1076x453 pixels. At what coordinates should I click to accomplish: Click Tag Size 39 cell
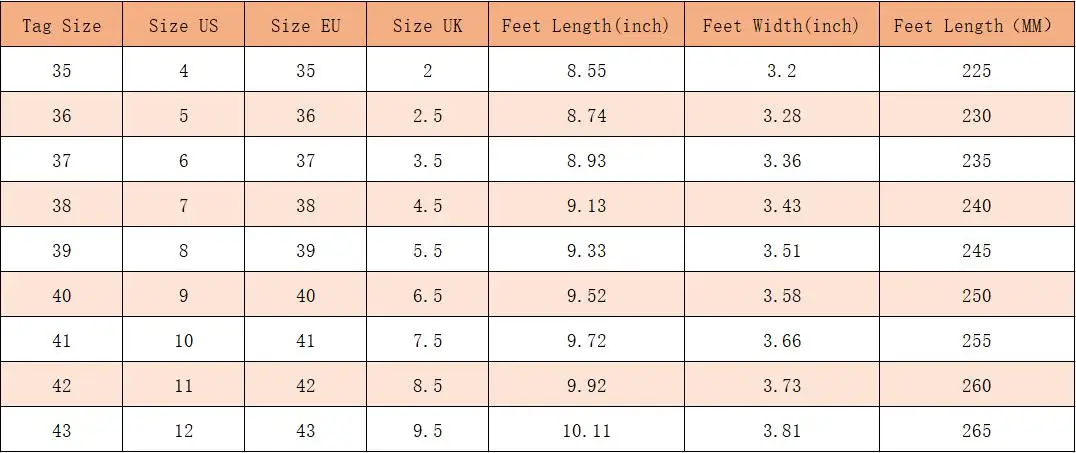coord(62,251)
